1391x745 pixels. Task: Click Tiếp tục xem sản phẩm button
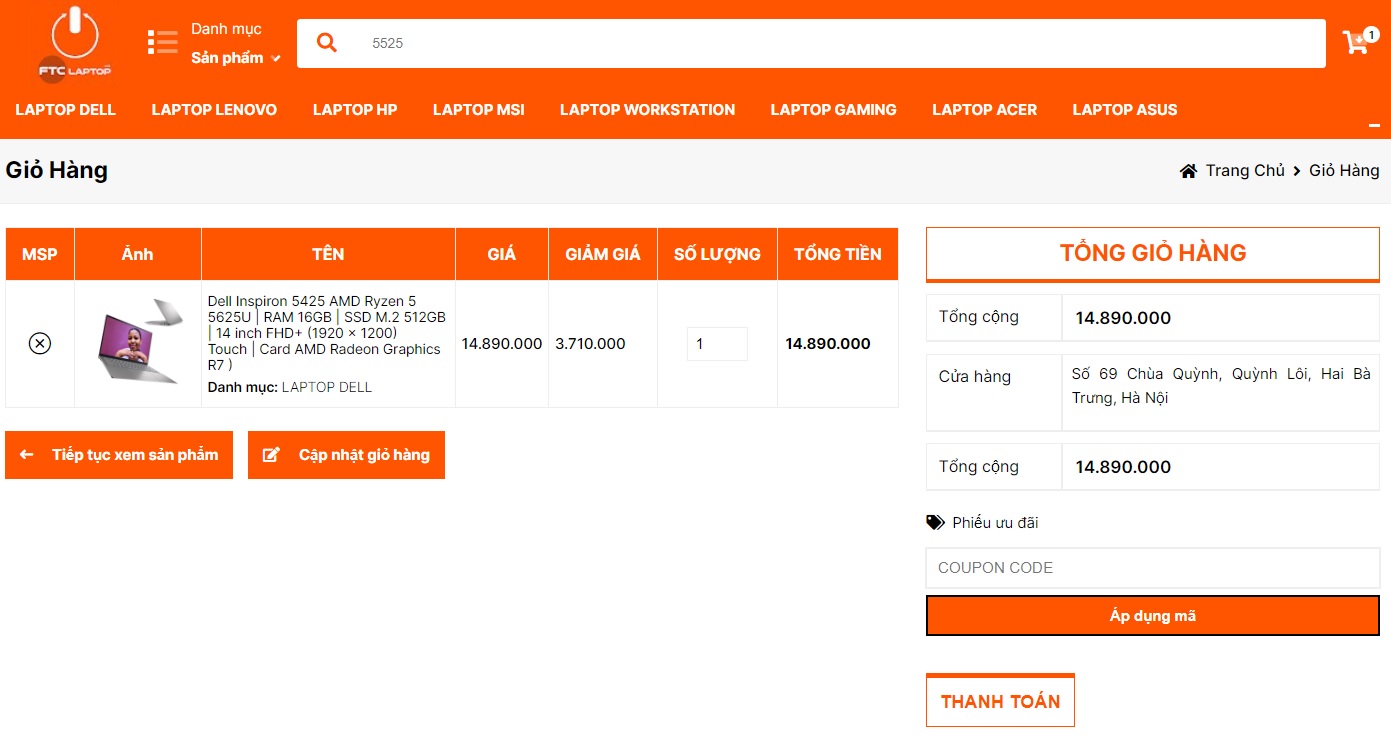119,455
